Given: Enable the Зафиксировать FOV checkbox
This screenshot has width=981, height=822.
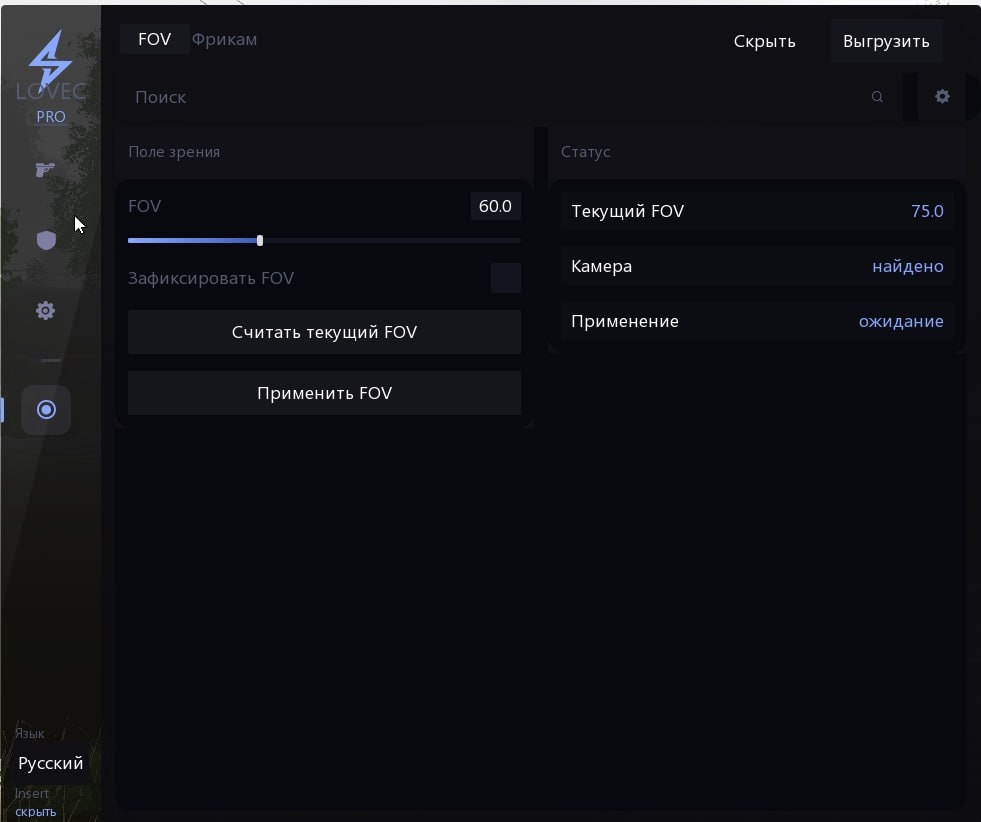Looking at the screenshot, I should coord(505,278).
